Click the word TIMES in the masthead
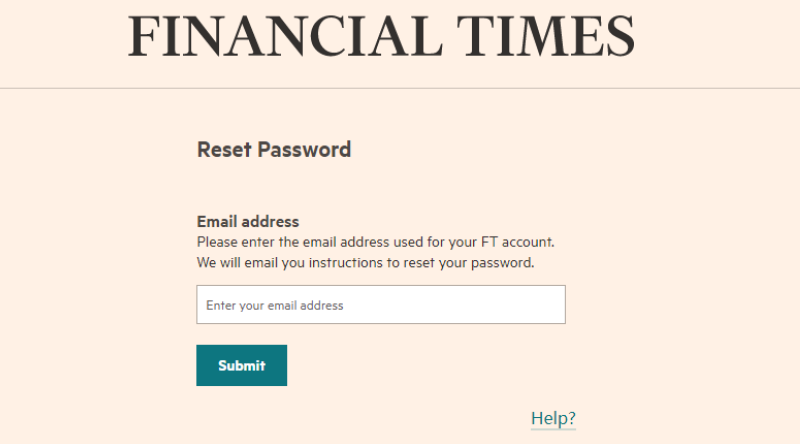Viewport: 800px width, 444px height. point(545,36)
